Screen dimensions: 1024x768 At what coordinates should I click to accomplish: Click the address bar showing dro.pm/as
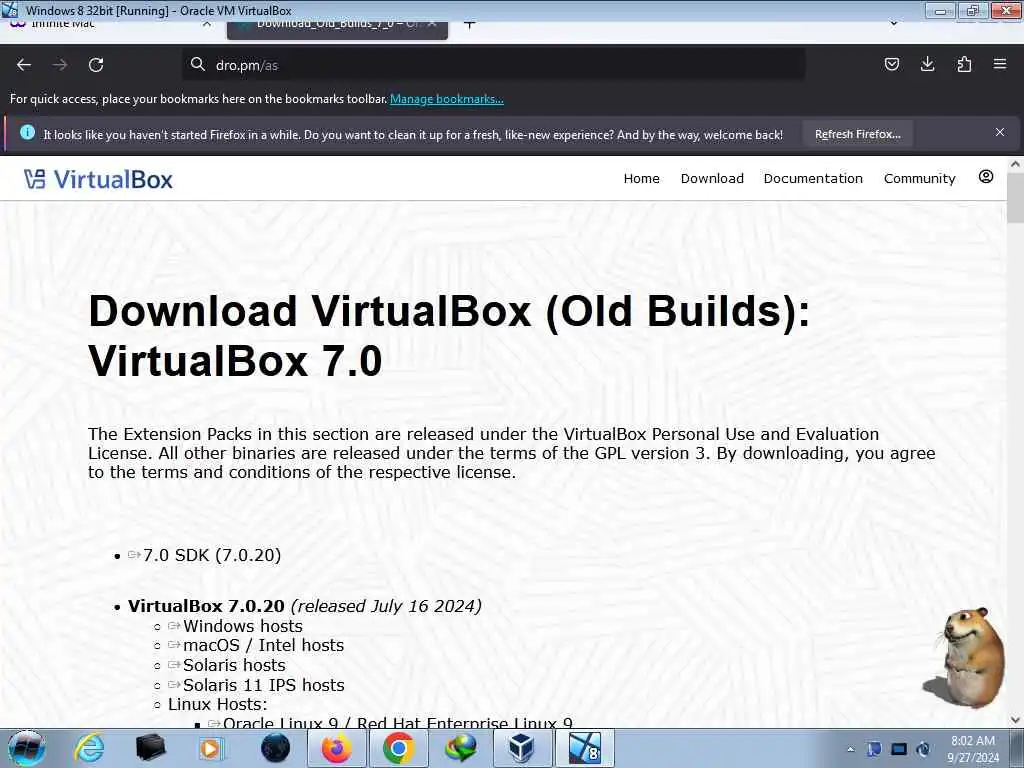click(493, 65)
